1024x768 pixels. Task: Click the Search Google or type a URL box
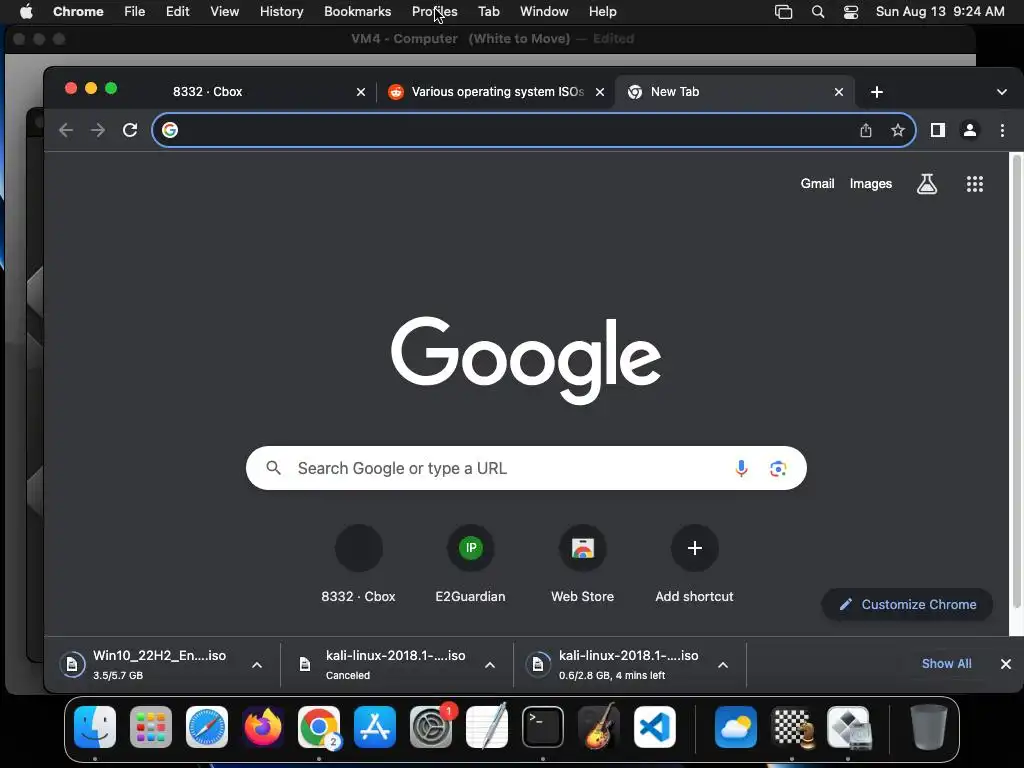point(526,468)
